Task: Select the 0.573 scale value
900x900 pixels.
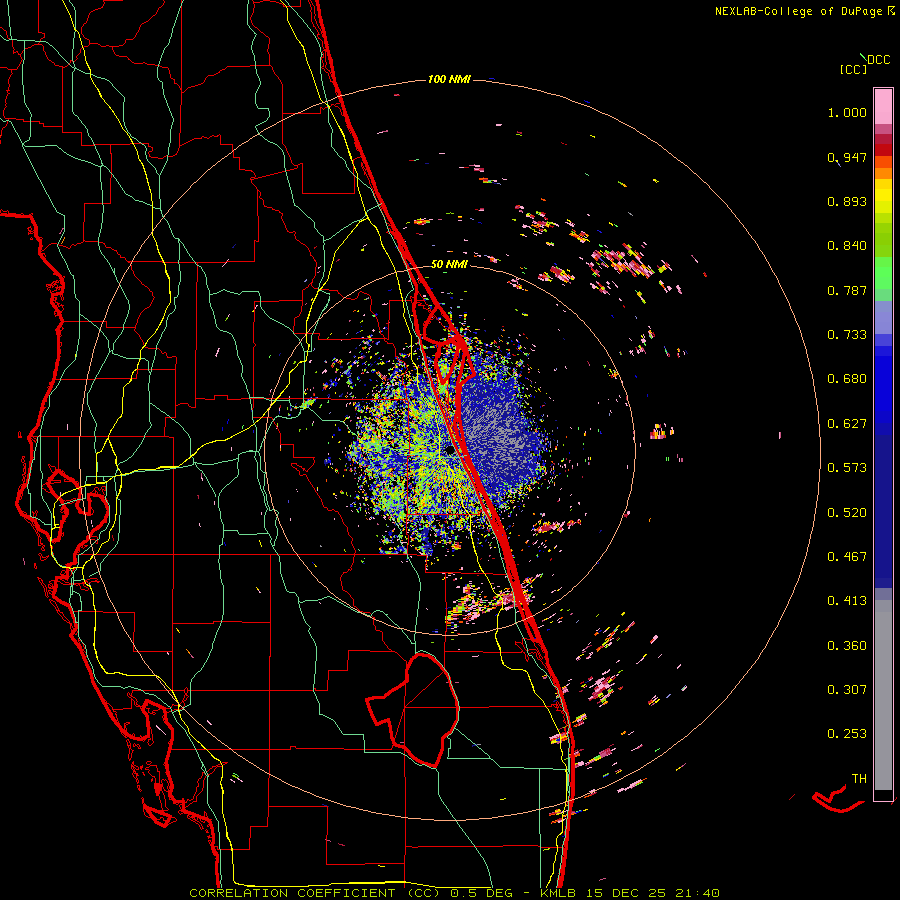Action: tap(847, 468)
